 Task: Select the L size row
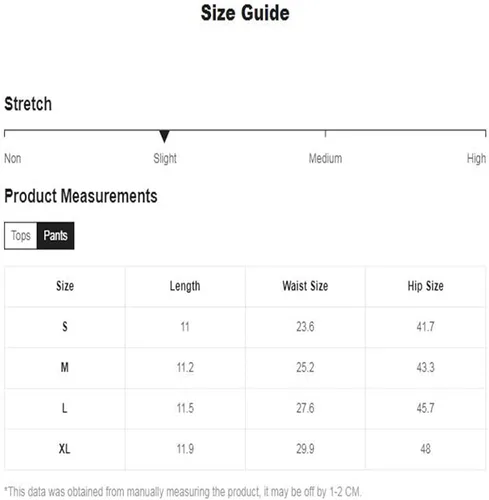coord(245,408)
